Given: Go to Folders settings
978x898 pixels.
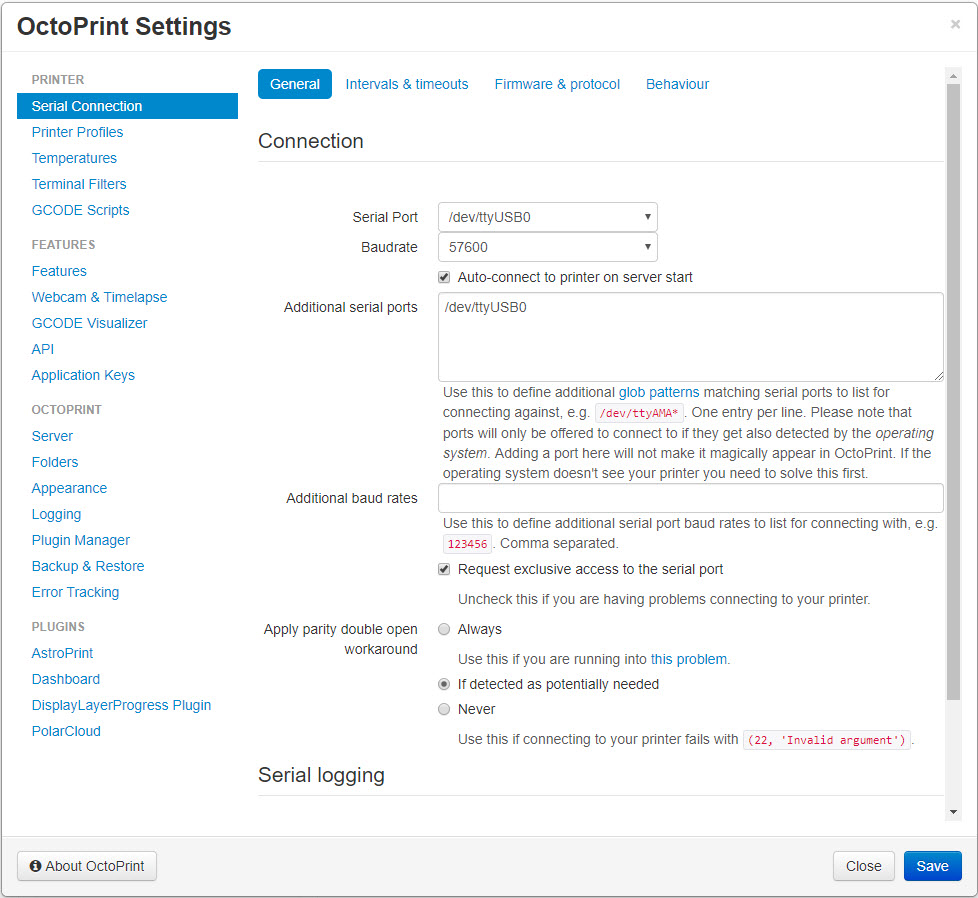Looking at the screenshot, I should [55, 462].
